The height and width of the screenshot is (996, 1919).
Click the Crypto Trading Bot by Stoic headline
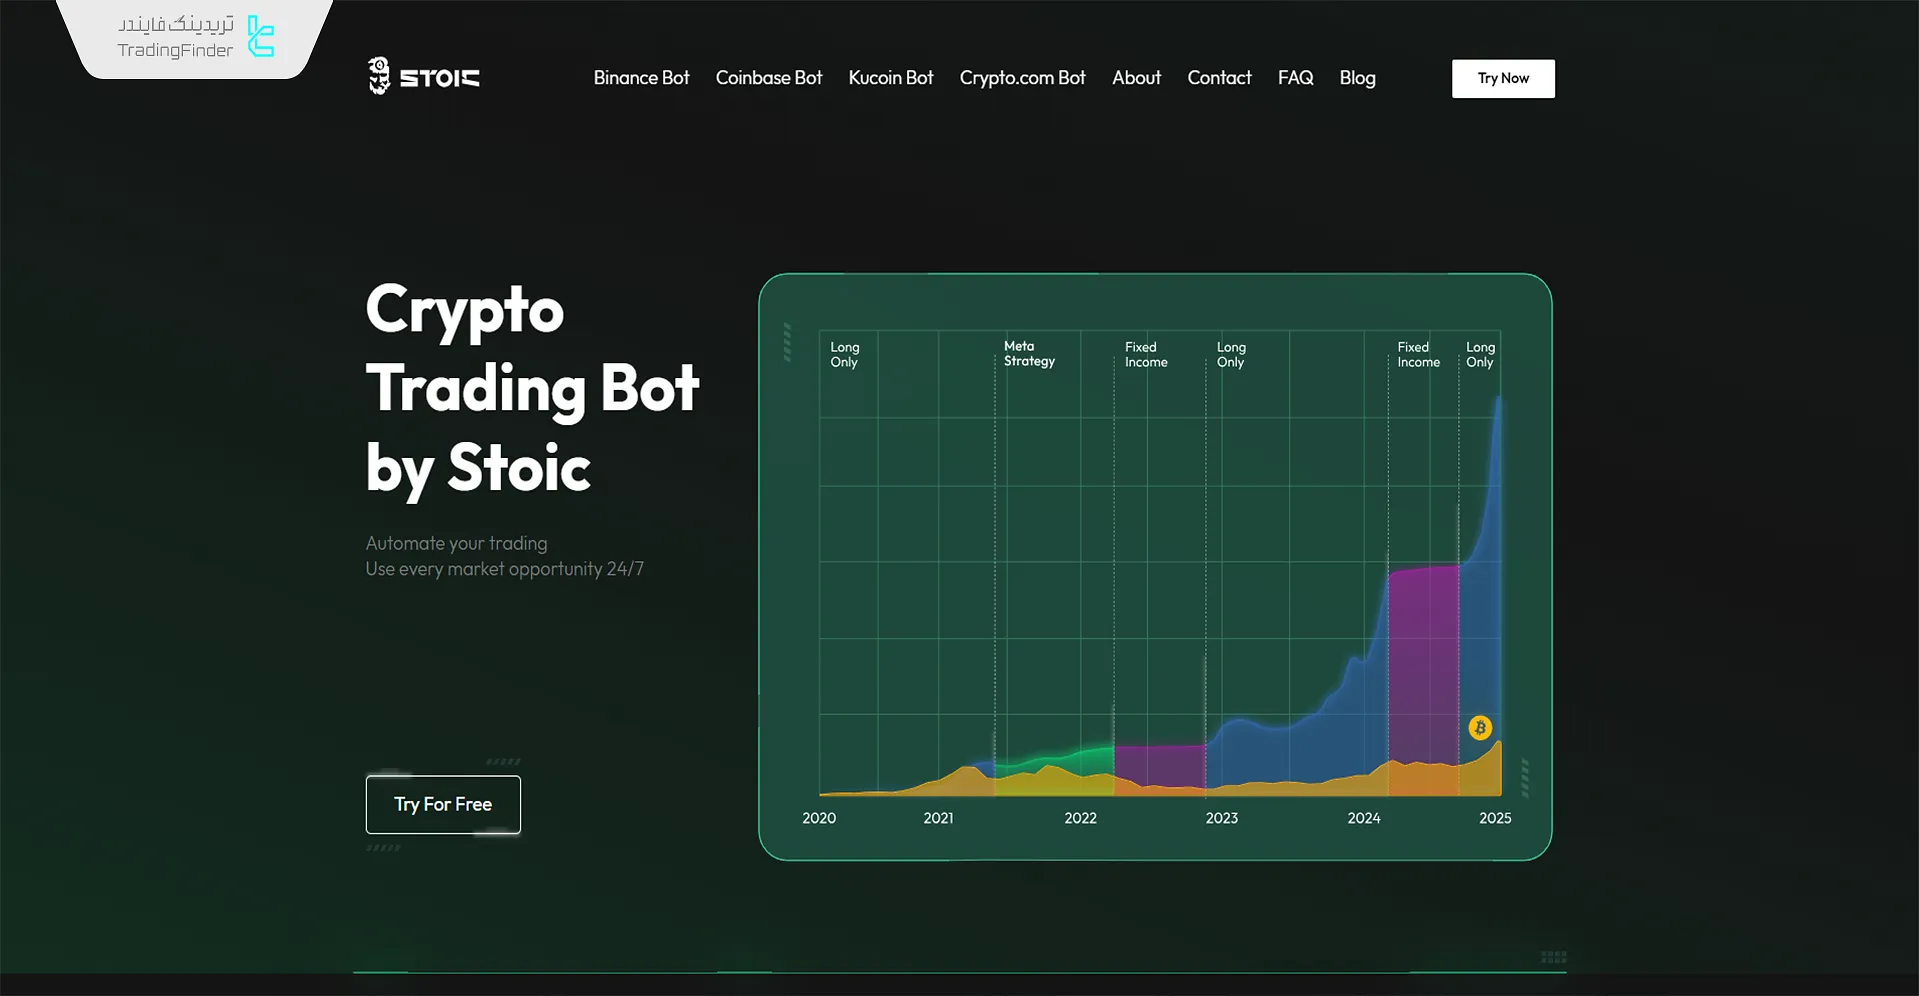[x=531, y=388]
